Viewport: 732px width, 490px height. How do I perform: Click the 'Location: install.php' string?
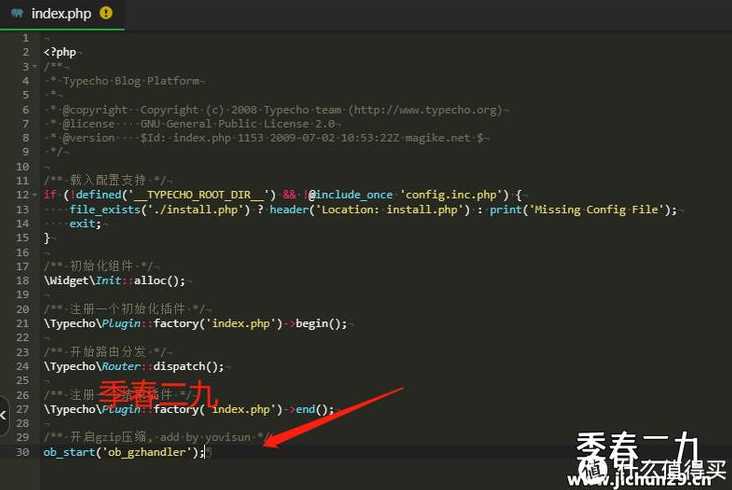tap(389, 210)
